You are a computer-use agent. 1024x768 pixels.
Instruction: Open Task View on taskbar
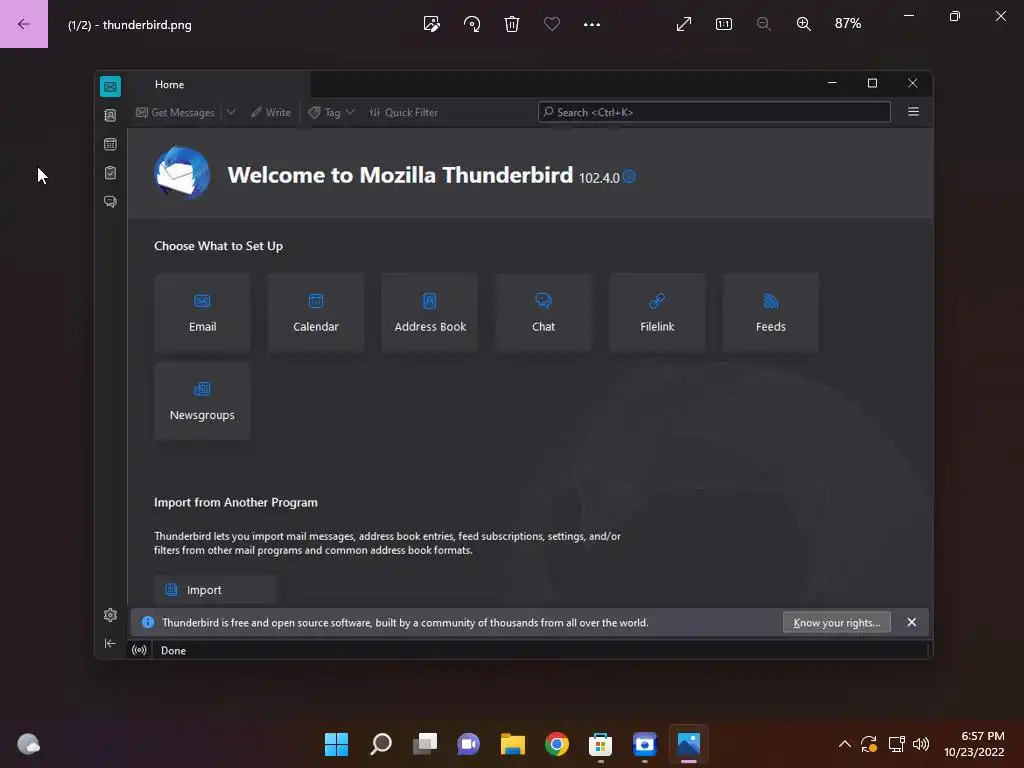pos(425,744)
